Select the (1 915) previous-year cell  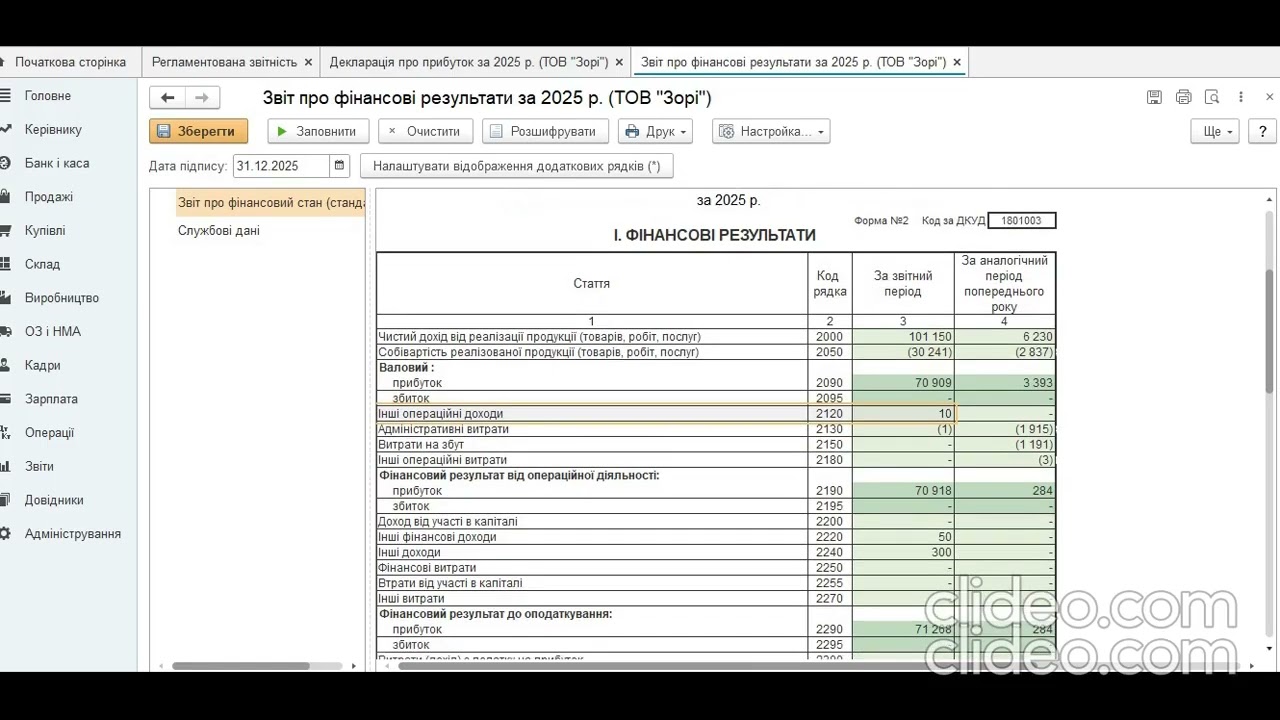[1005, 429]
